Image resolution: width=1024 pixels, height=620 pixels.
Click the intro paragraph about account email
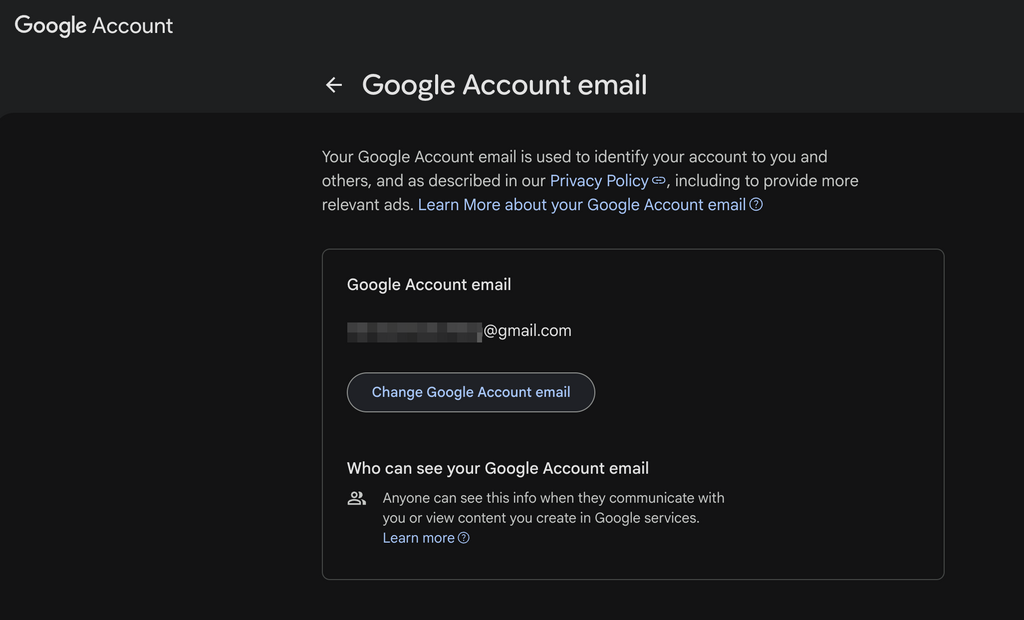point(590,180)
